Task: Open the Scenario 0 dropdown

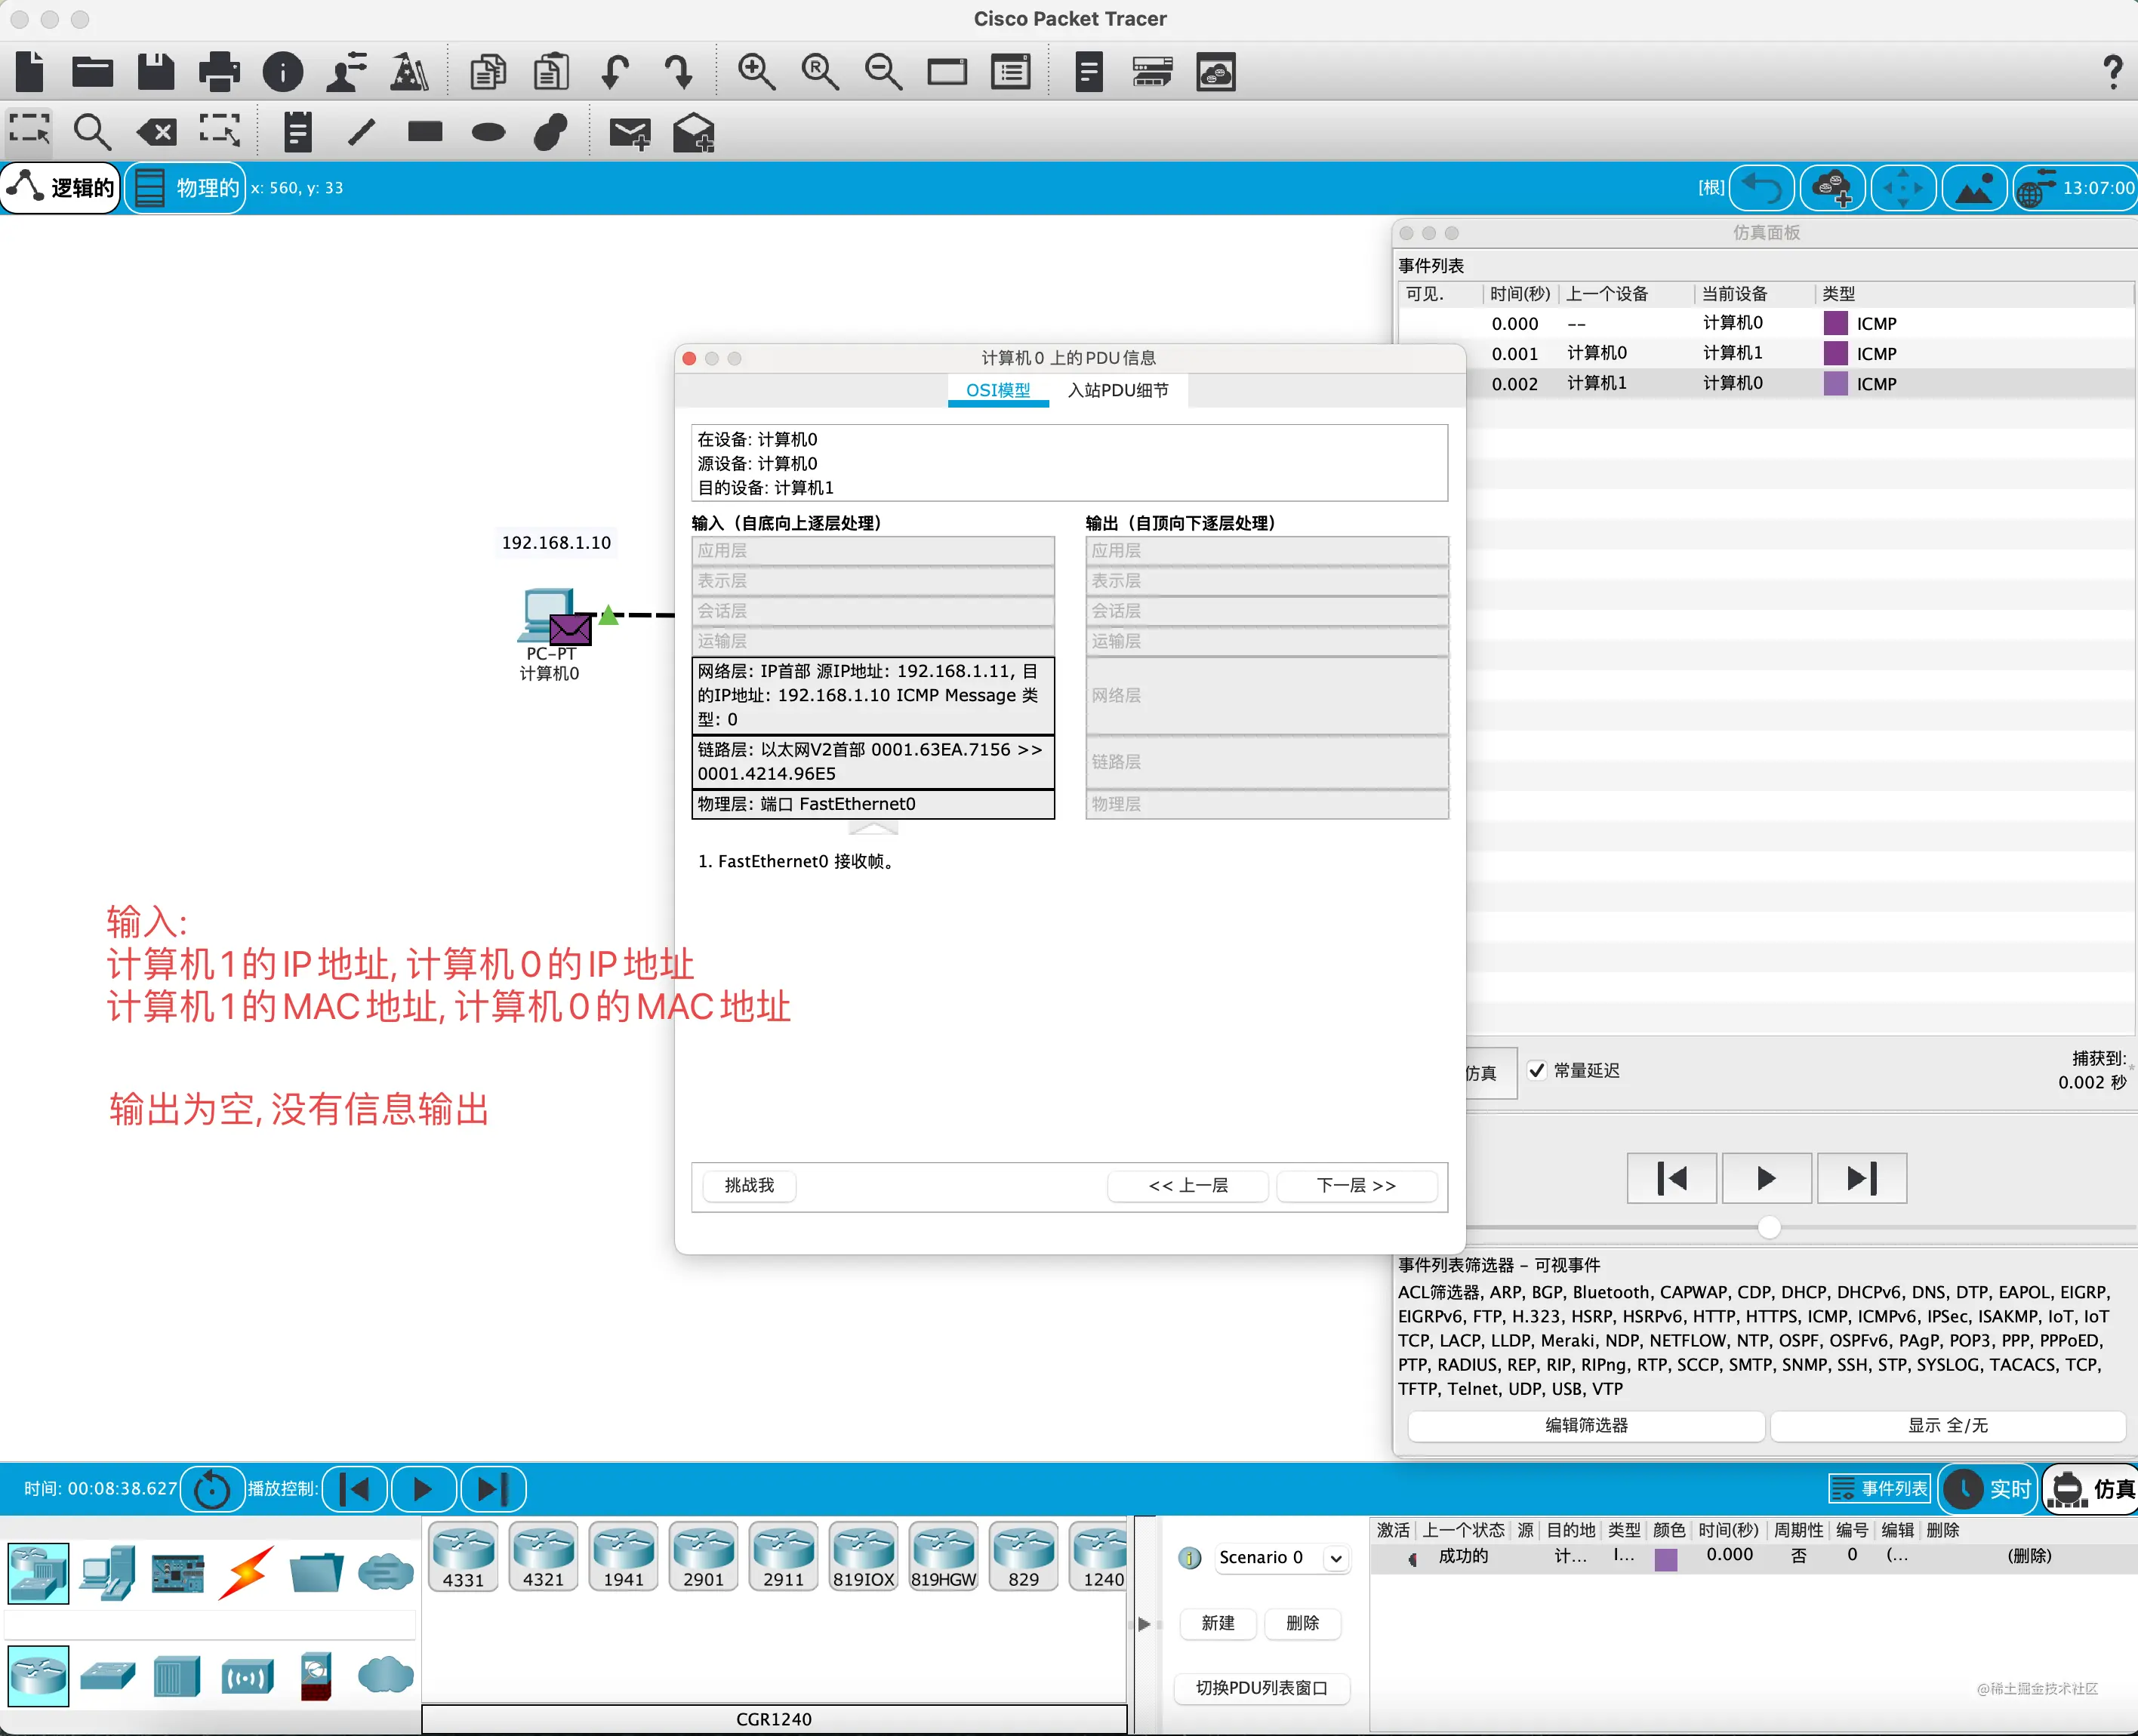Action: coord(1281,1557)
